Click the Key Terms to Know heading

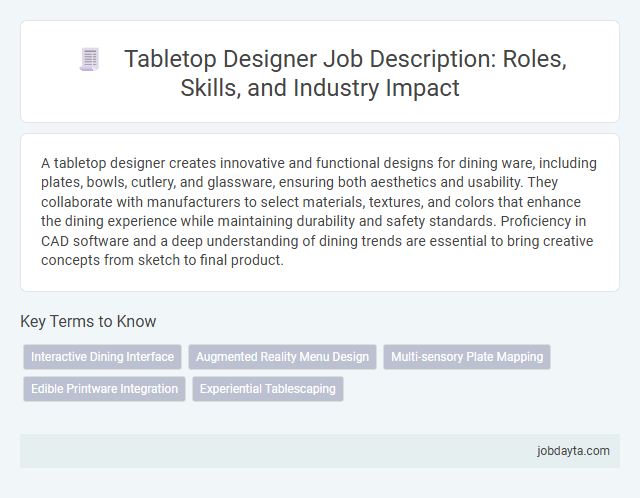pyautogui.click(x=88, y=321)
